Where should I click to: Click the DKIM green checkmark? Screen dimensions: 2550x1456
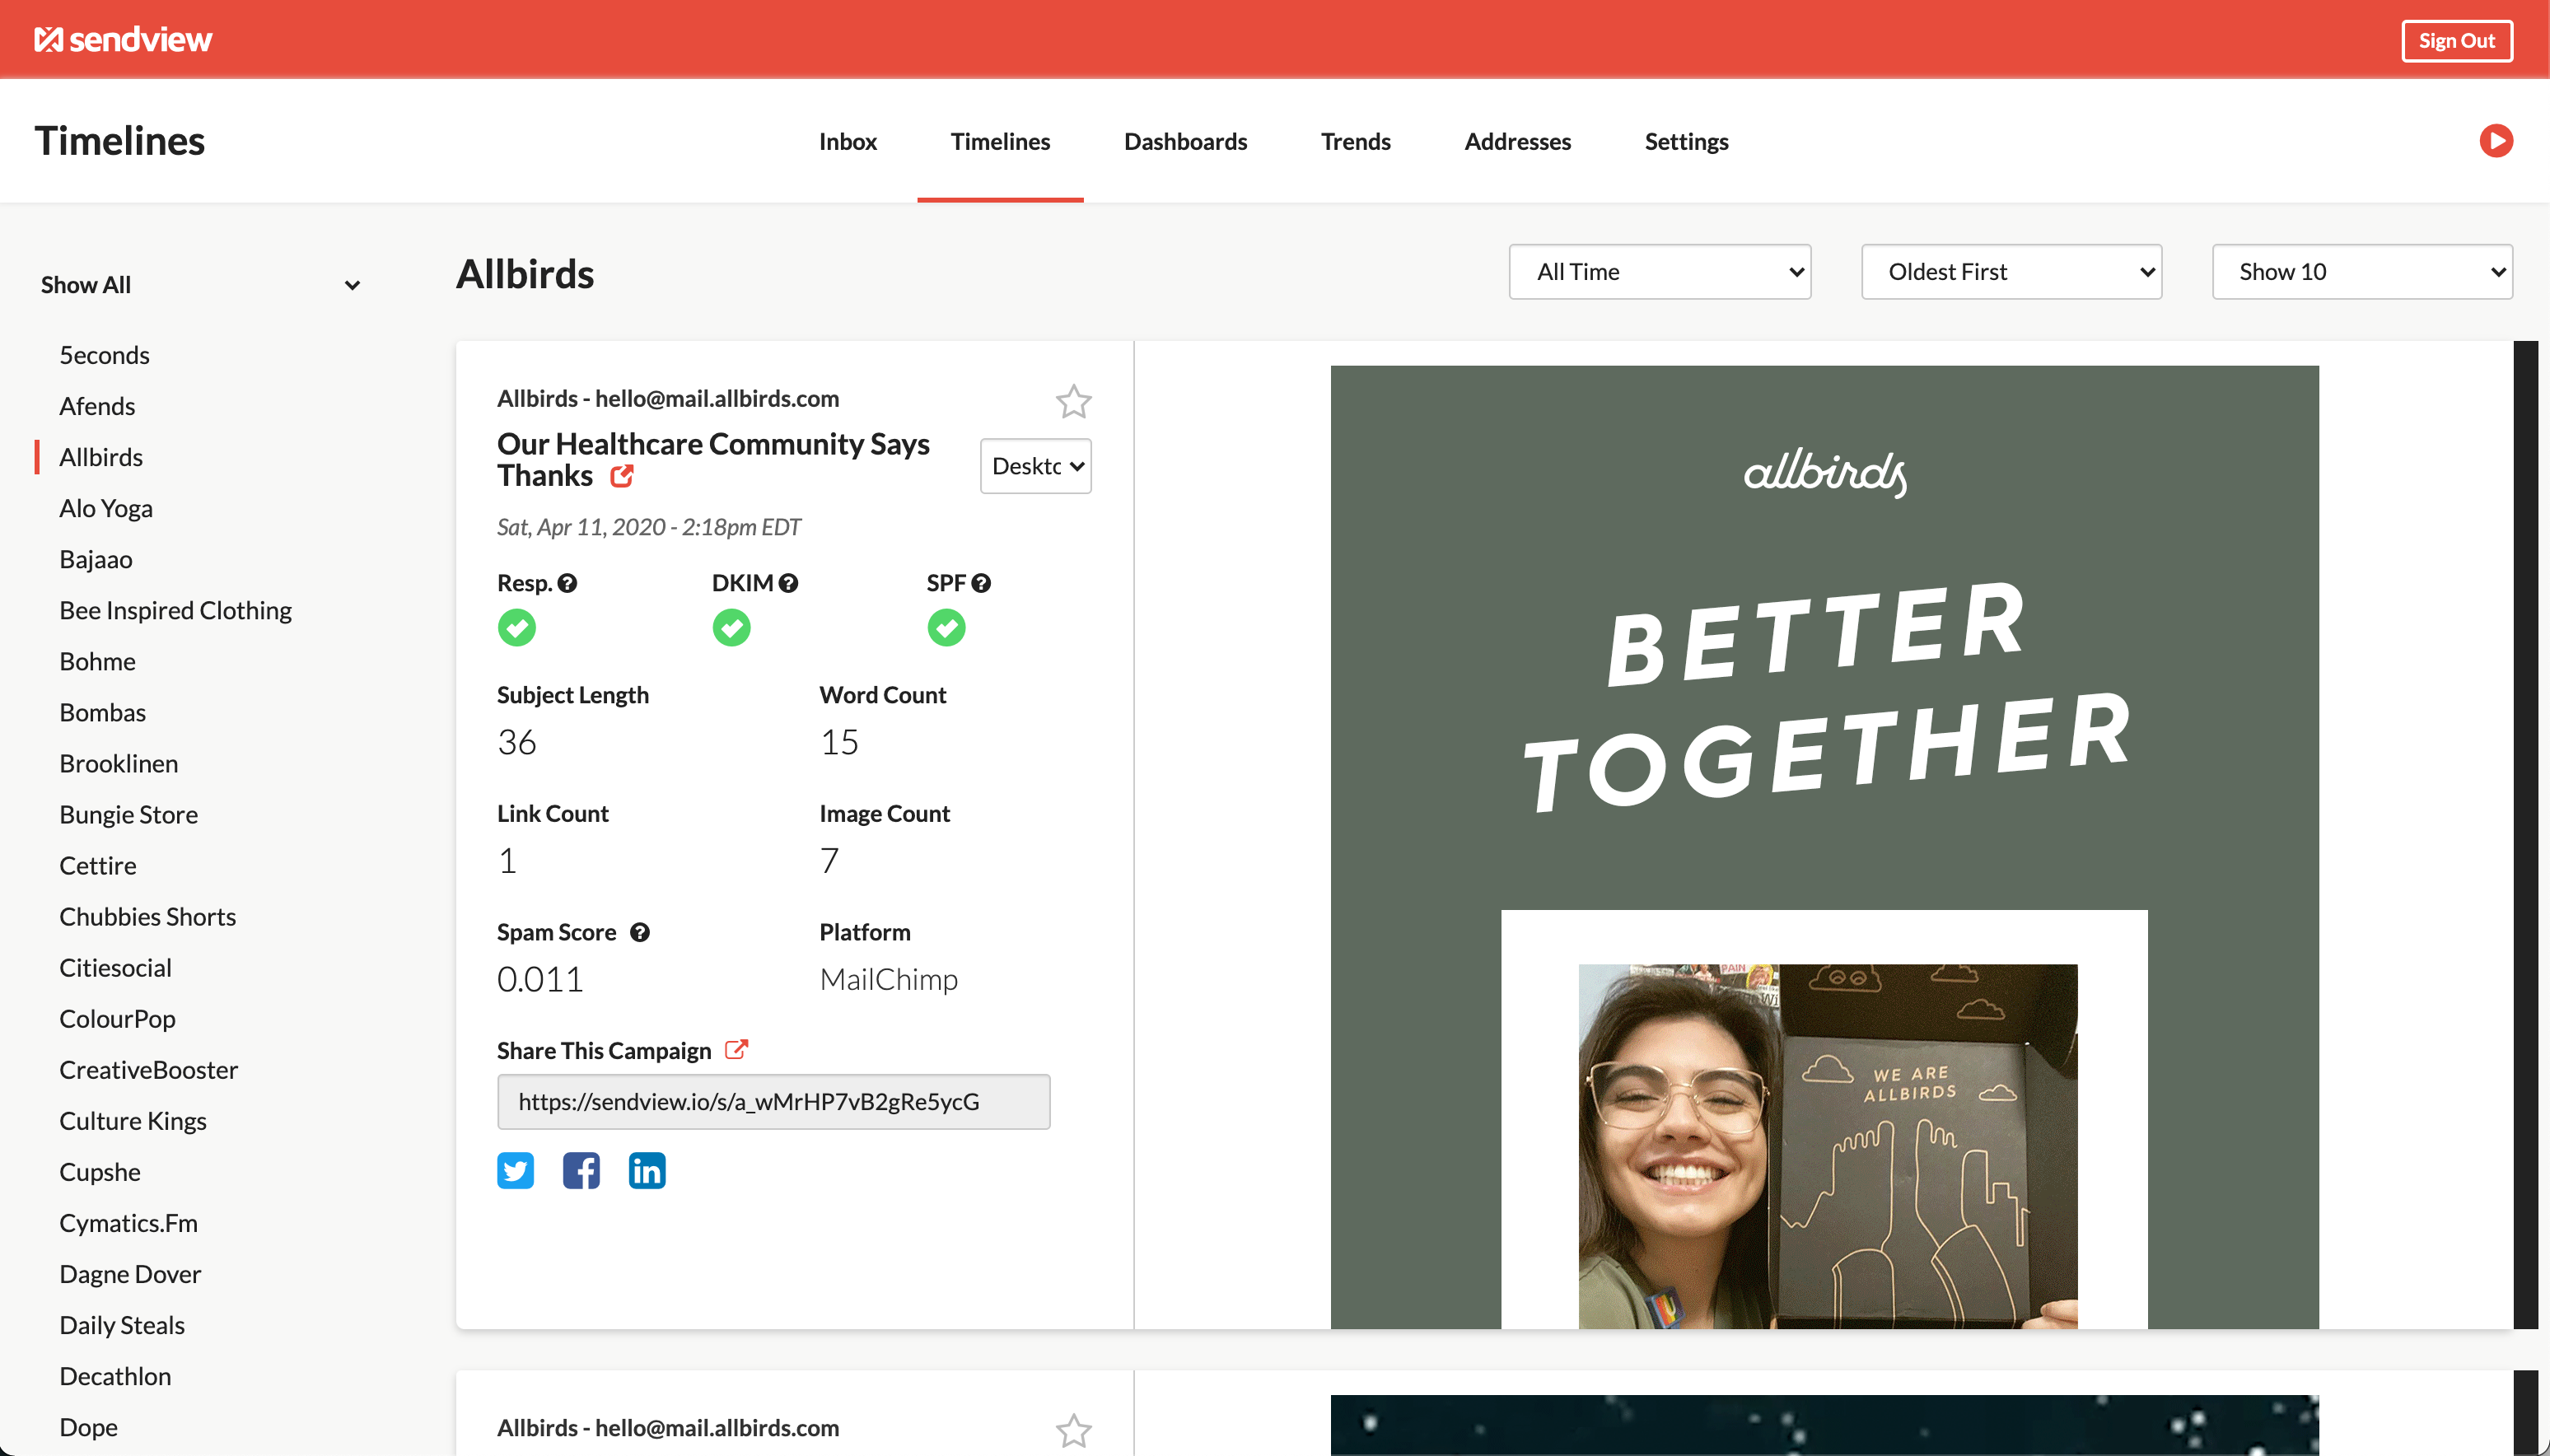click(x=732, y=628)
